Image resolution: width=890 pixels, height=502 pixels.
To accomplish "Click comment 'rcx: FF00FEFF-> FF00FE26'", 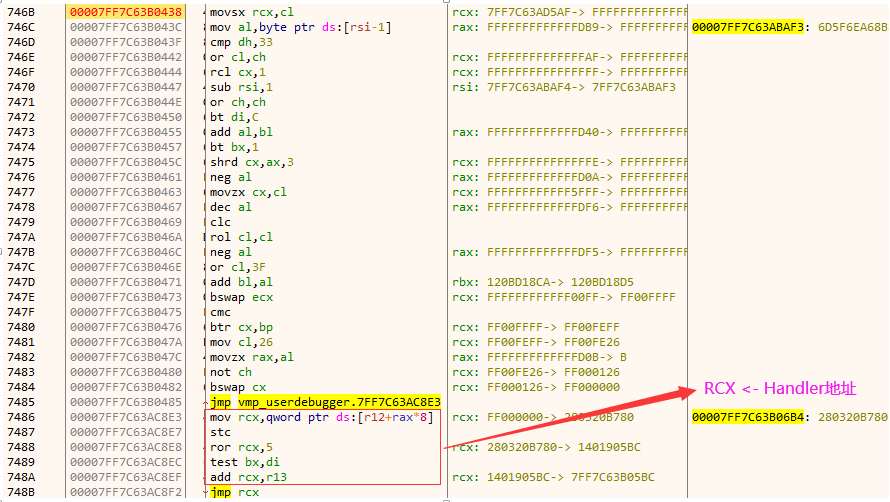I will 536,342.
